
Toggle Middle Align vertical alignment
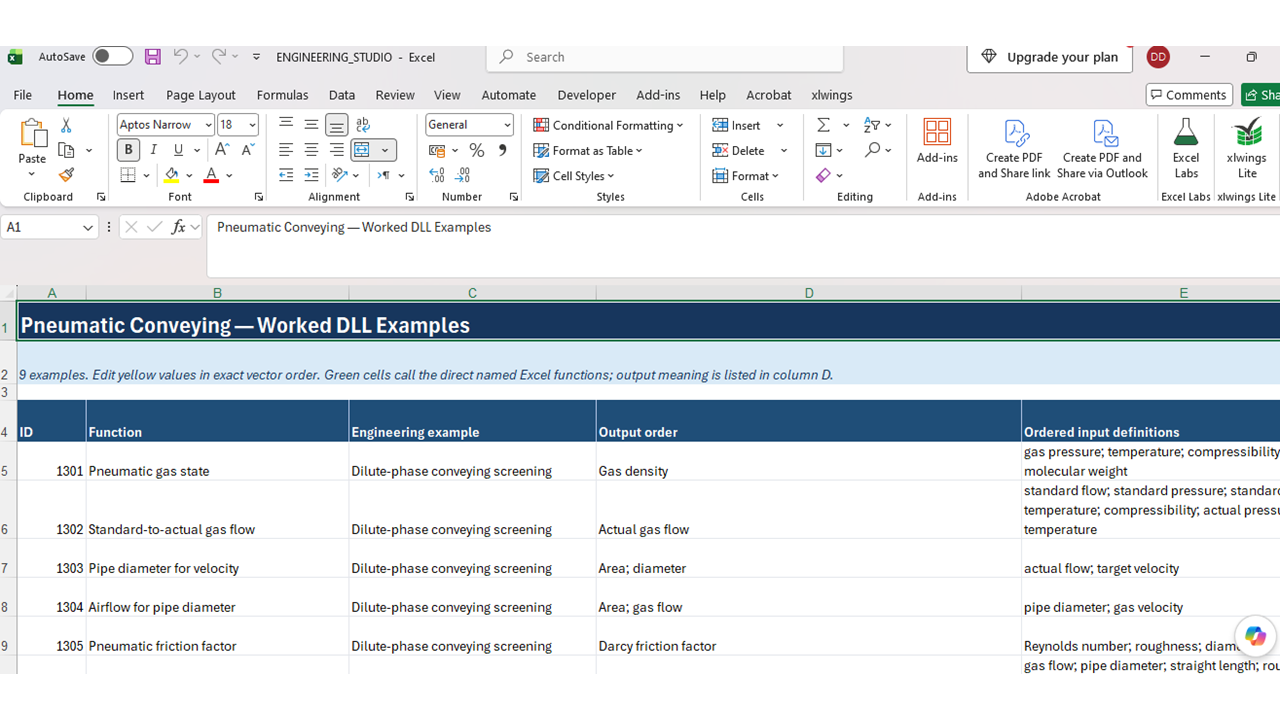tap(311, 125)
